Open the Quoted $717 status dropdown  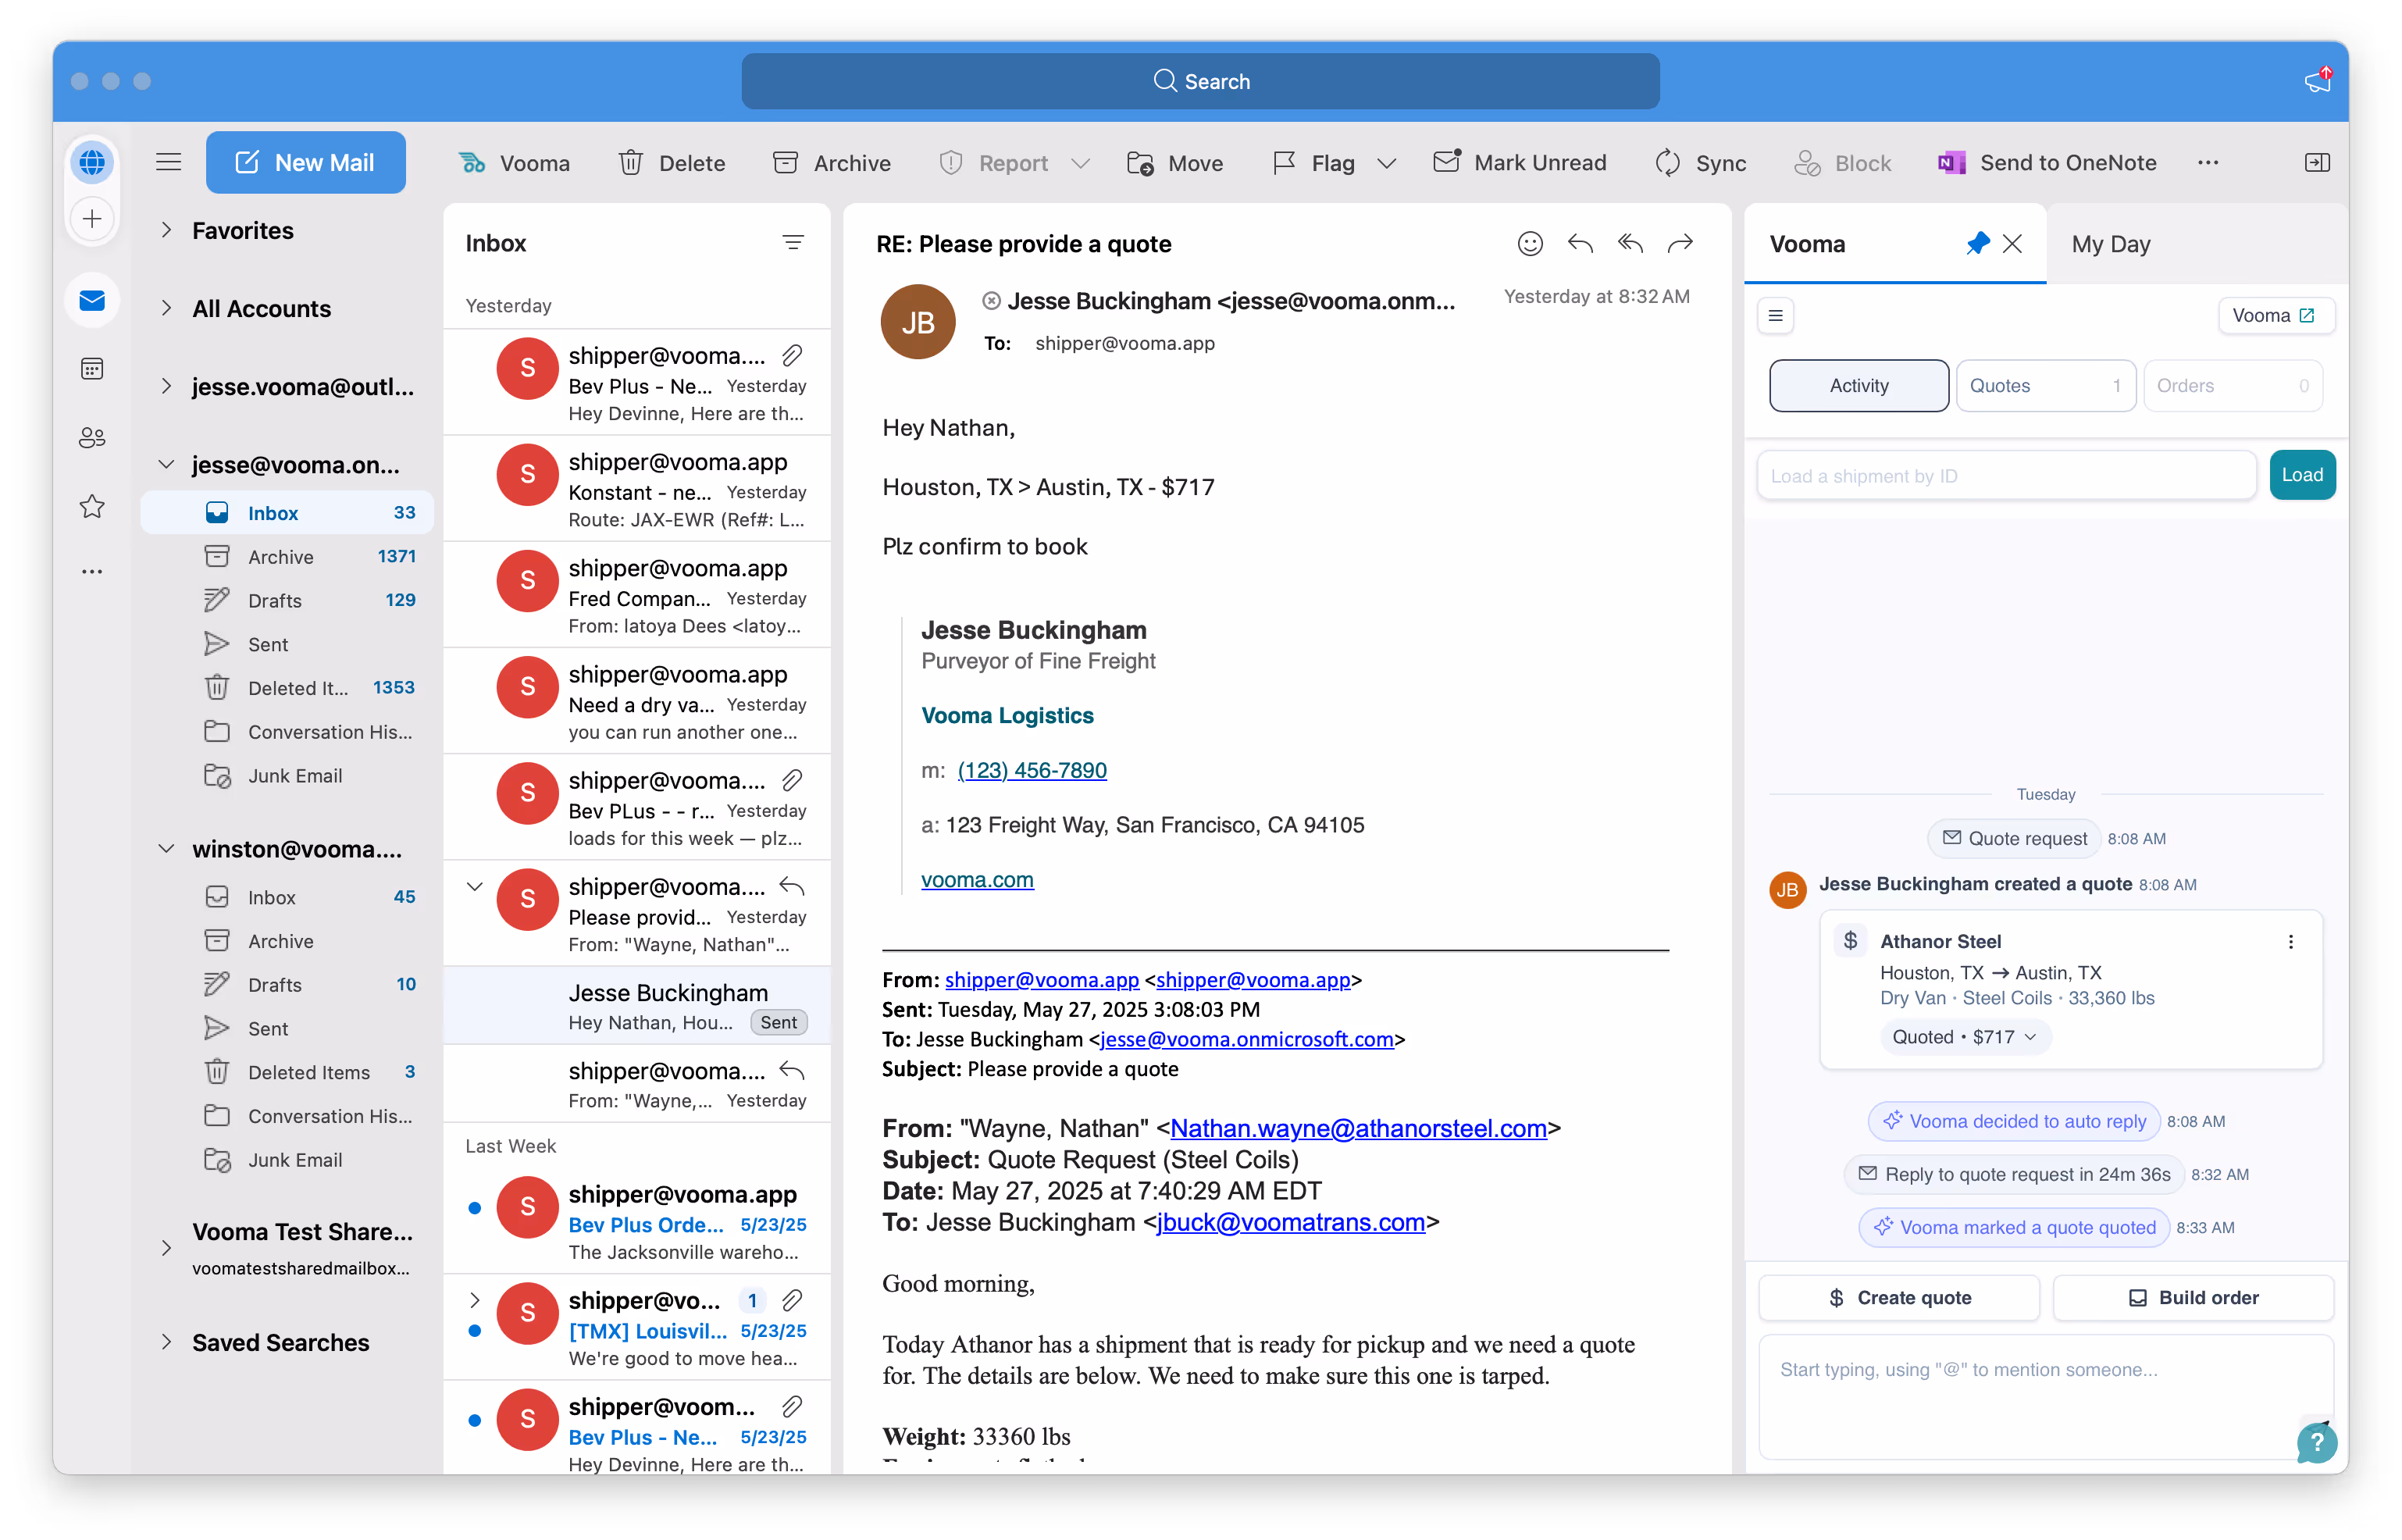(1963, 1037)
